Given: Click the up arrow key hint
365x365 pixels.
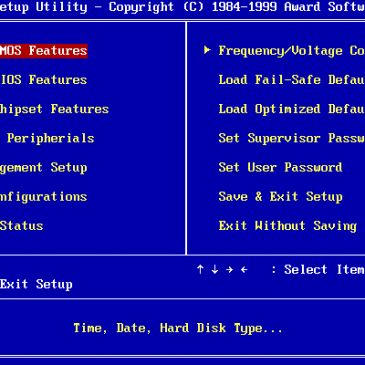Looking at the screenshot, I should coord(200,269).
